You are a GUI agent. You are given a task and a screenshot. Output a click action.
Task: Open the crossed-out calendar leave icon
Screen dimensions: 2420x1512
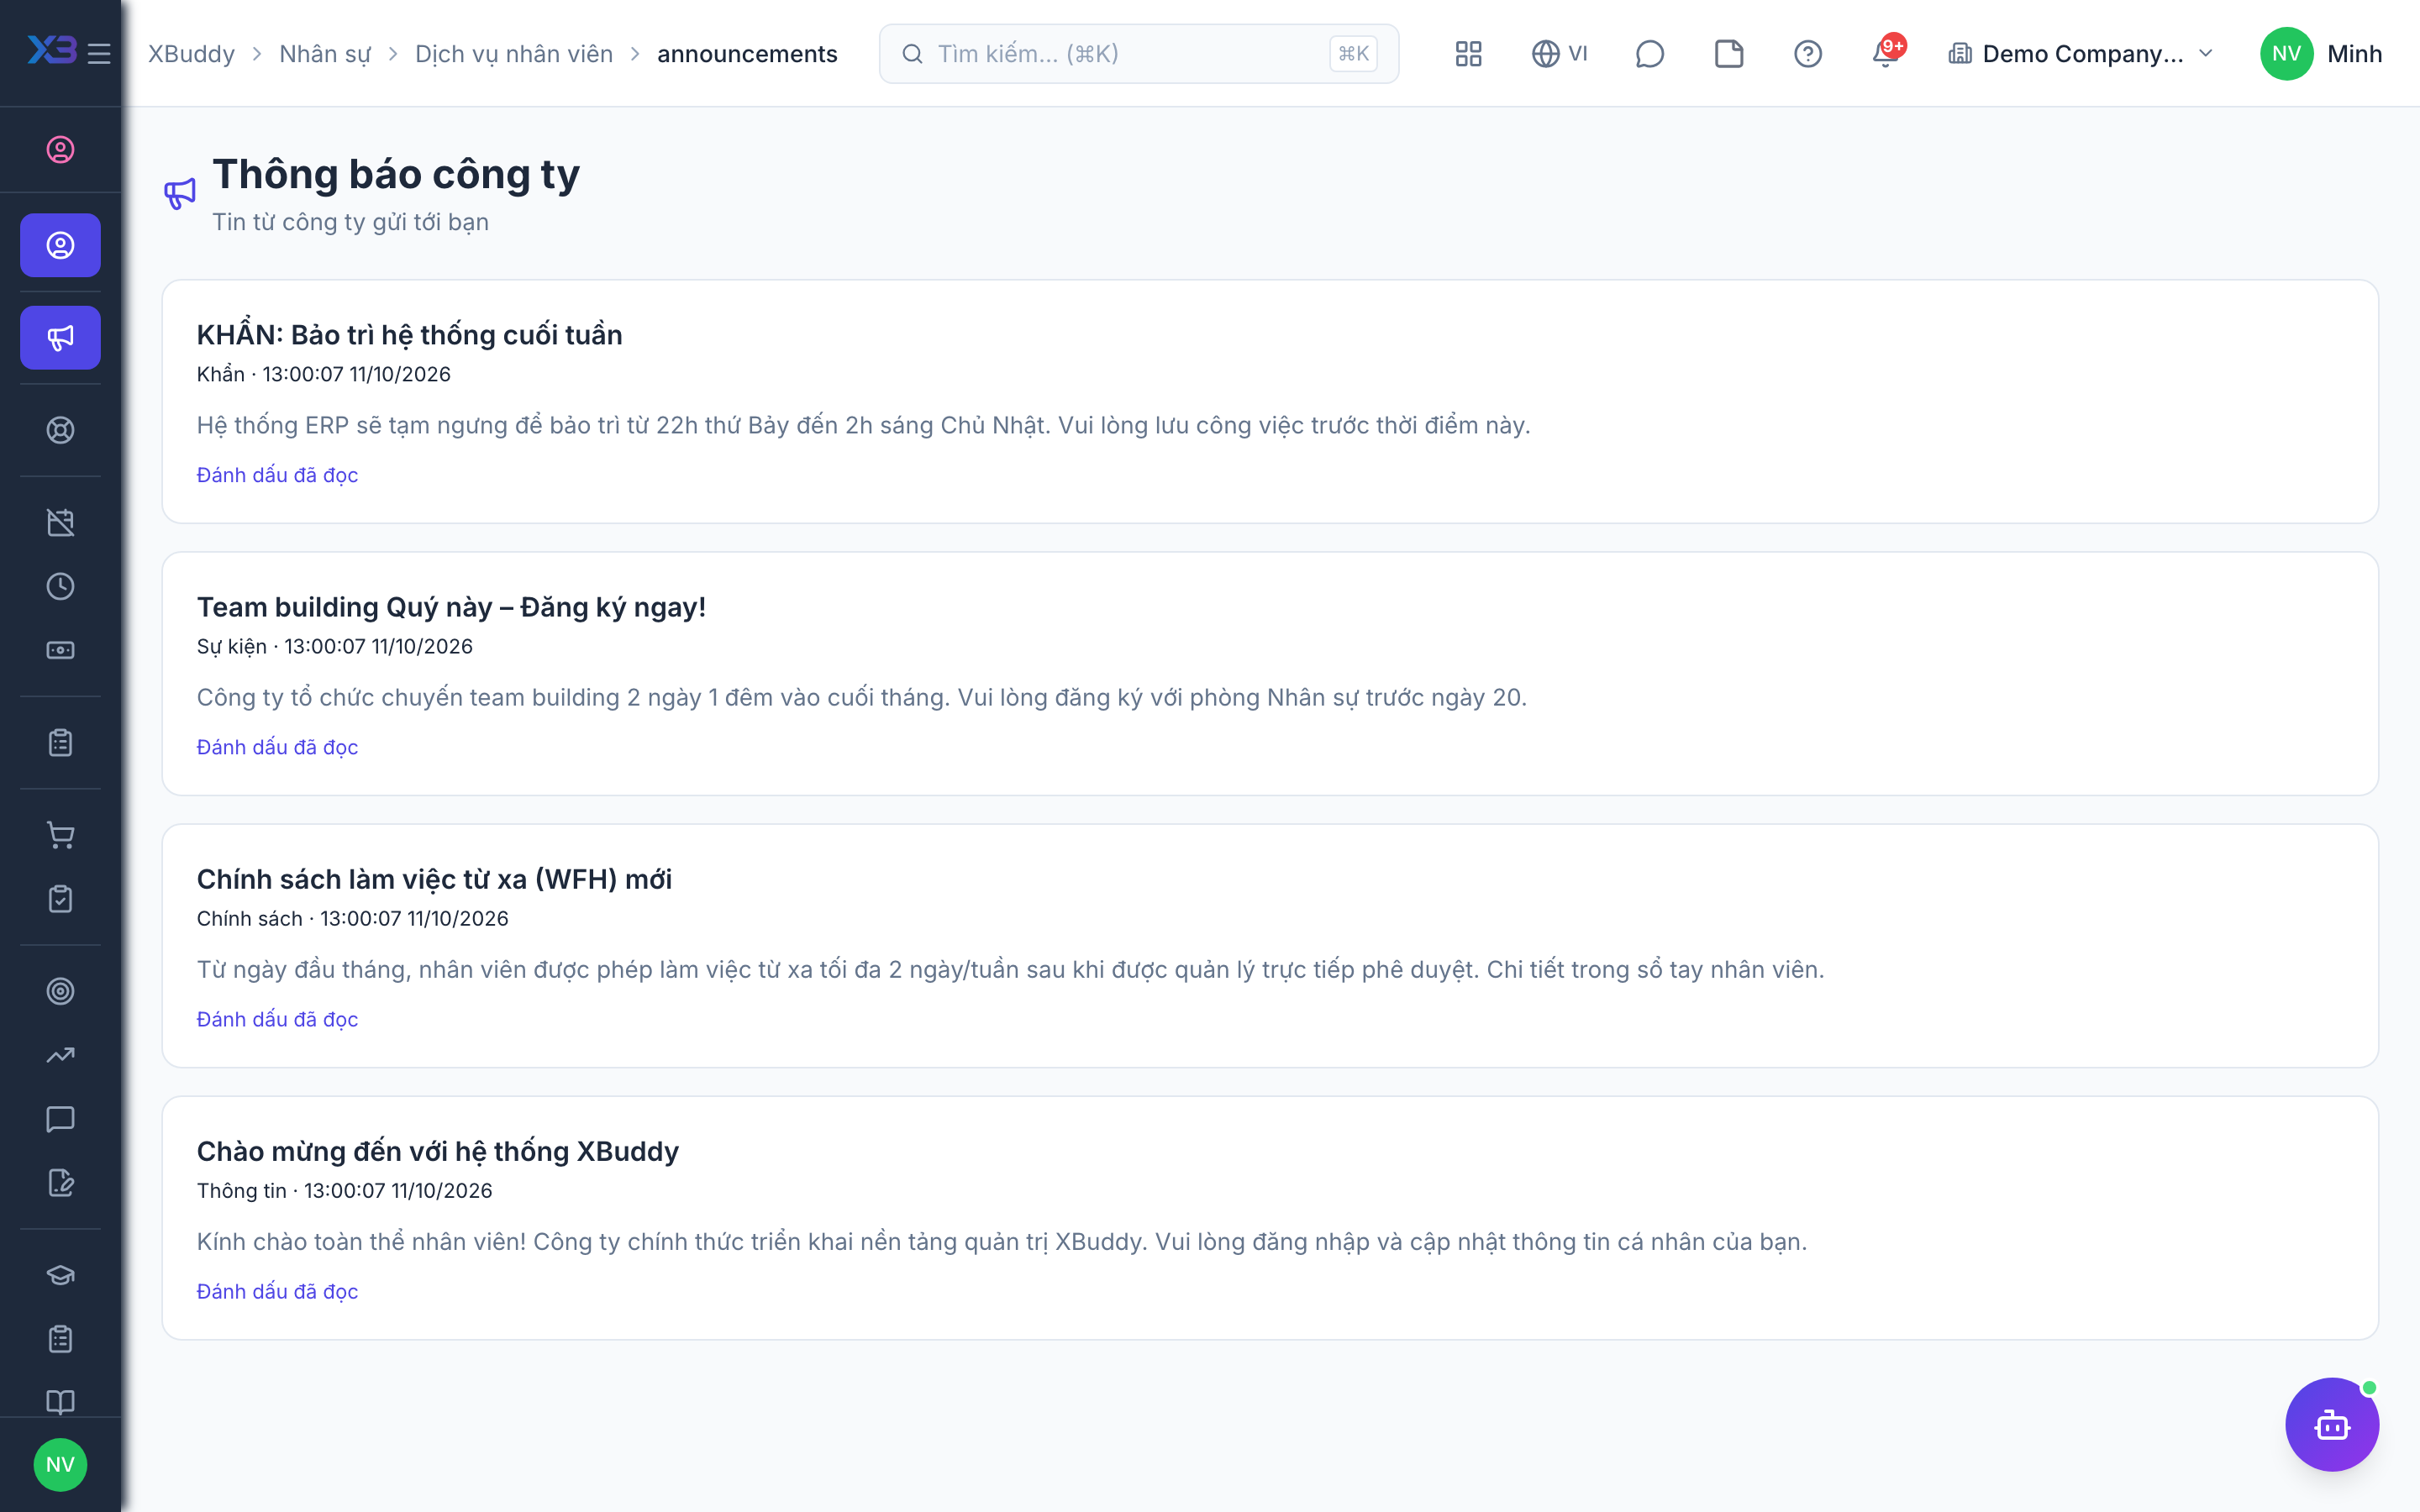[60, 522]
